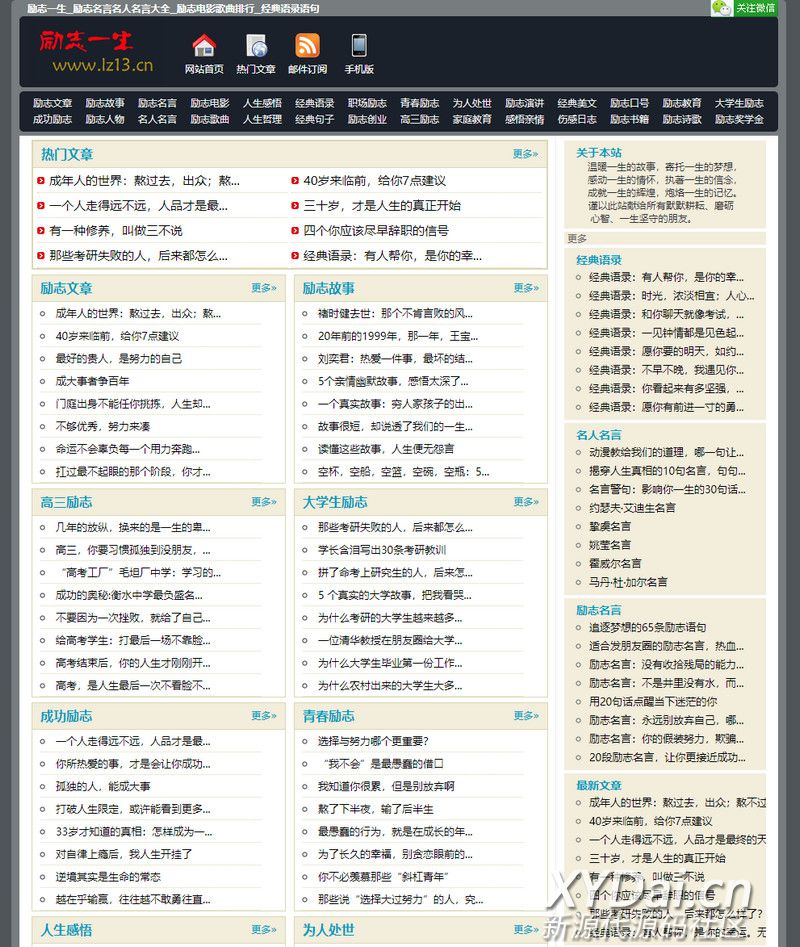Open hot article 有一种修养，叫做三不说
This screenshot has height=947, width=800.
coord(116,231)
